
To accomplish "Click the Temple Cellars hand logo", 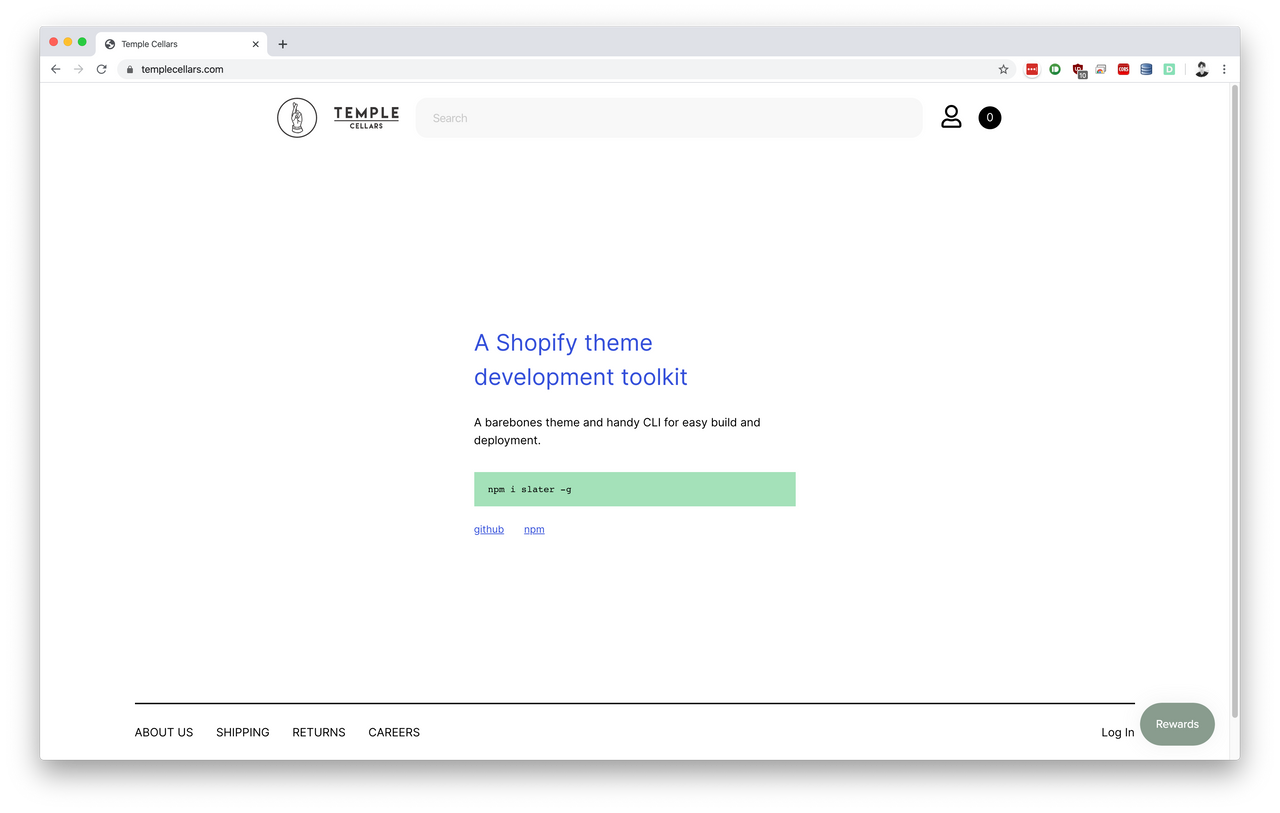I will coord(297,118).
